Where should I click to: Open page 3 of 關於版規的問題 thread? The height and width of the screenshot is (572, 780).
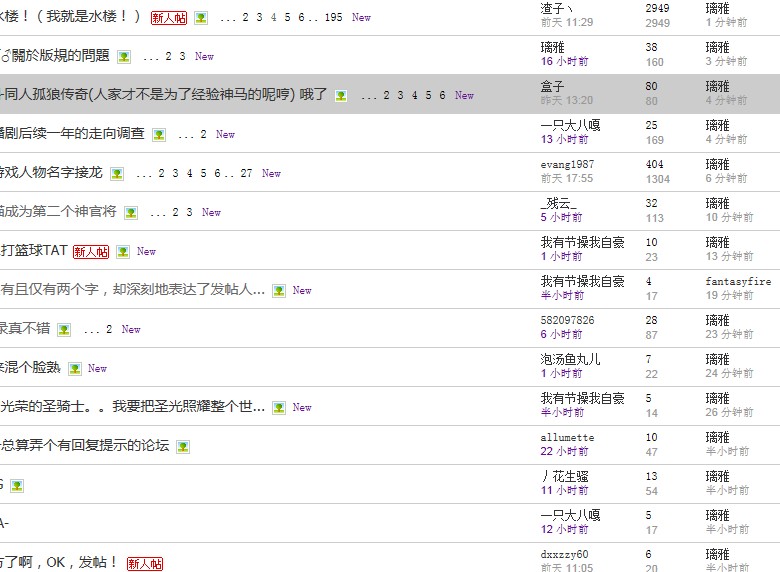point(183,56)
